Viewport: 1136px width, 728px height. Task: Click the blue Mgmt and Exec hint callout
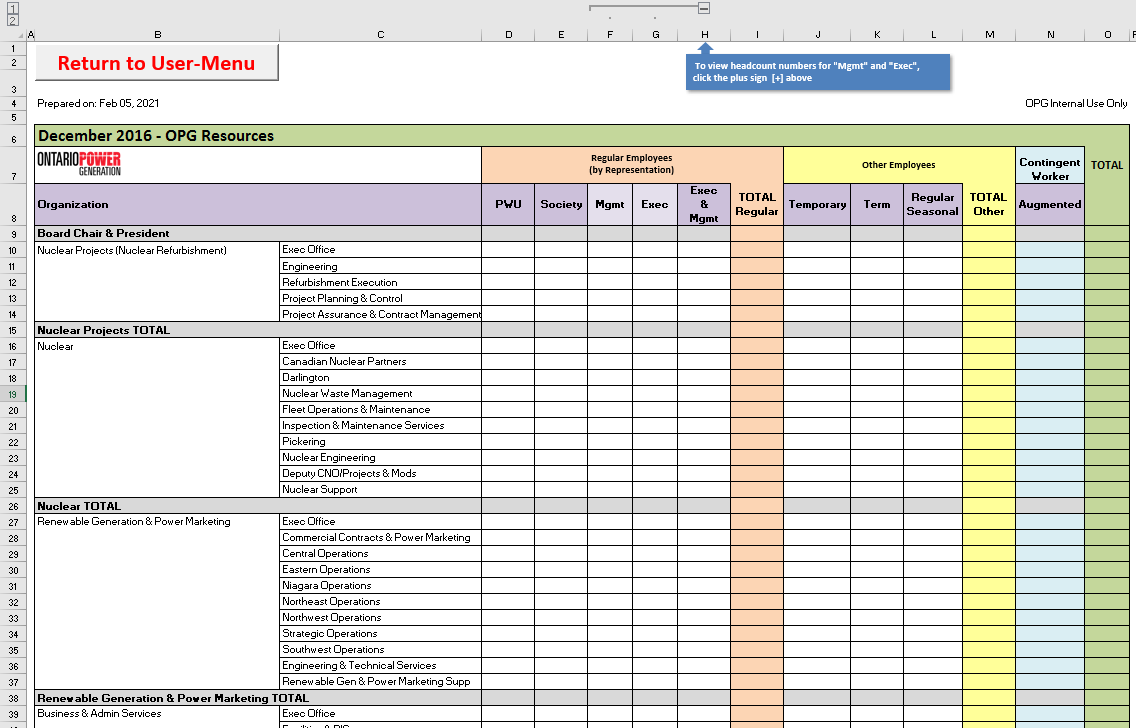click(817, 72)
